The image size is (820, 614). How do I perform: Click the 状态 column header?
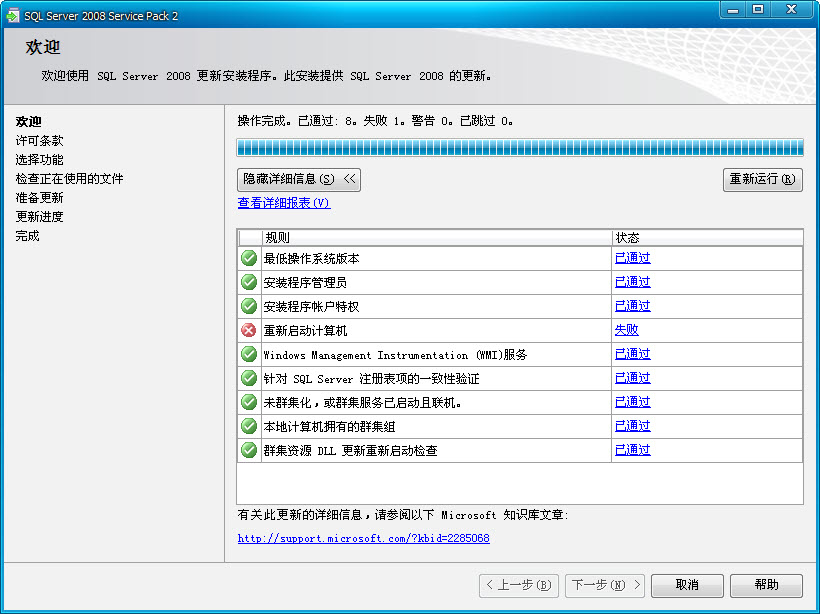point(706,237)
